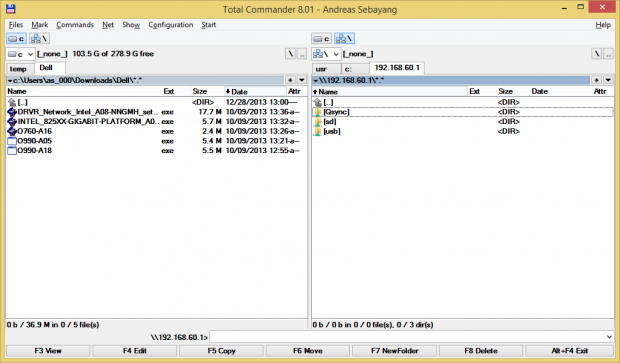Select the O990-A05 file icon
Screen dimensions: 620x363
[x=12, y=141]
